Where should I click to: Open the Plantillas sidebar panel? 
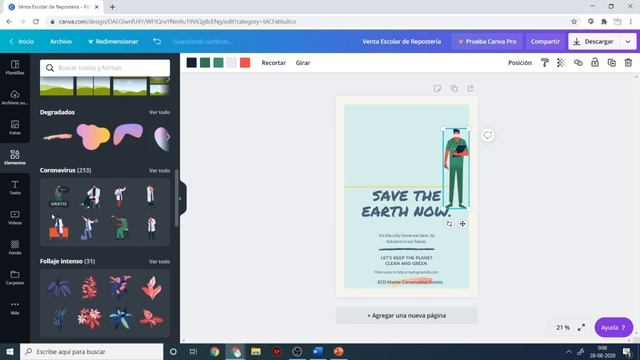click(x=15, y=67)
